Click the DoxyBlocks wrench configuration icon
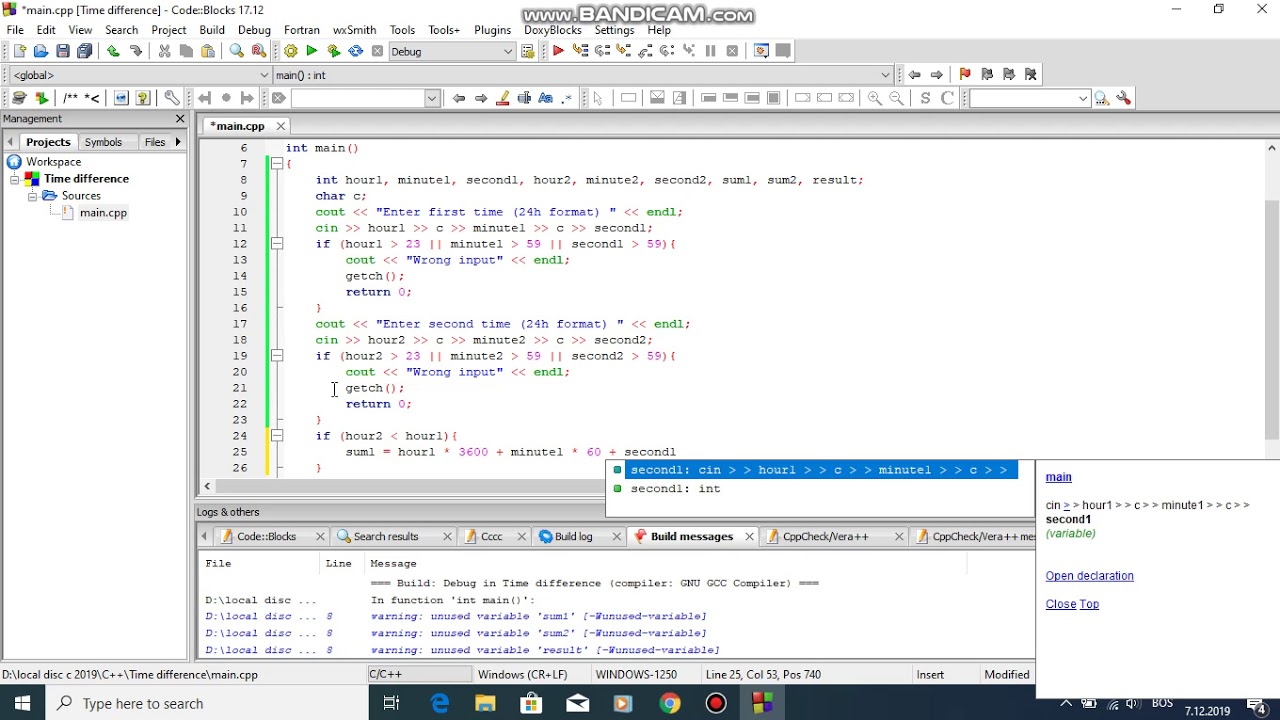 [172, 98]
